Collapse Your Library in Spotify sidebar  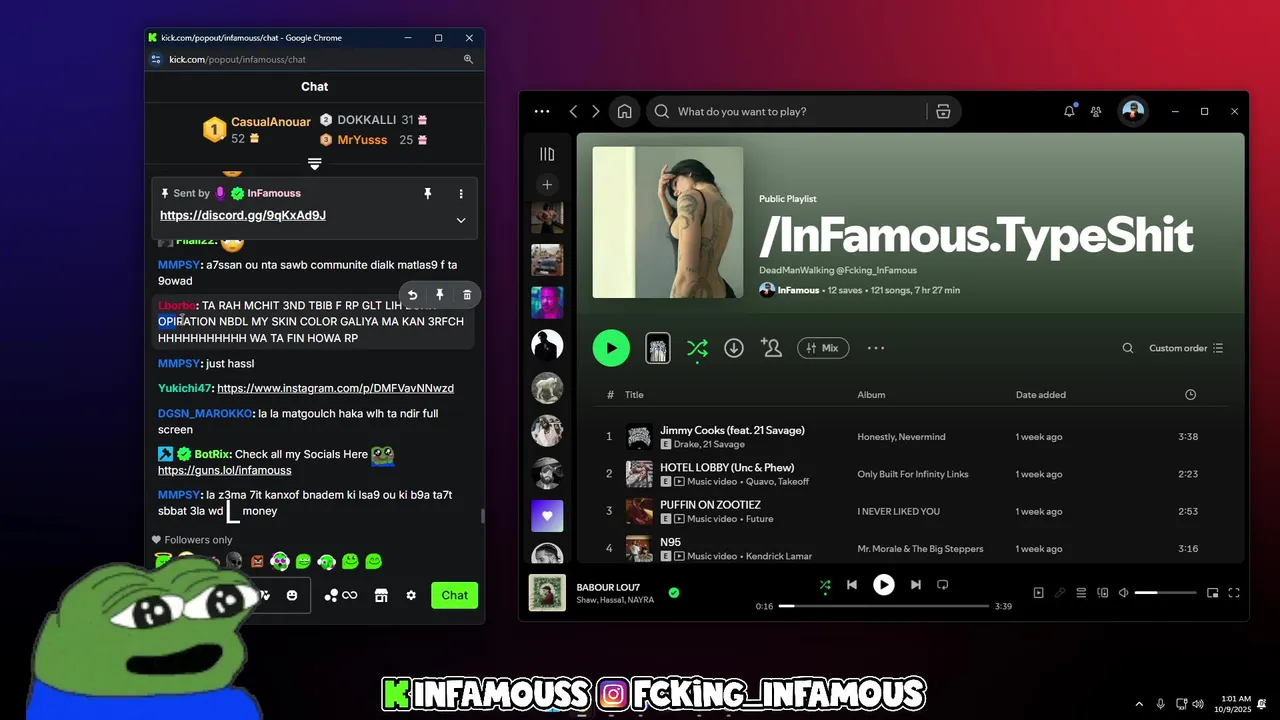[x=547, y=154]
